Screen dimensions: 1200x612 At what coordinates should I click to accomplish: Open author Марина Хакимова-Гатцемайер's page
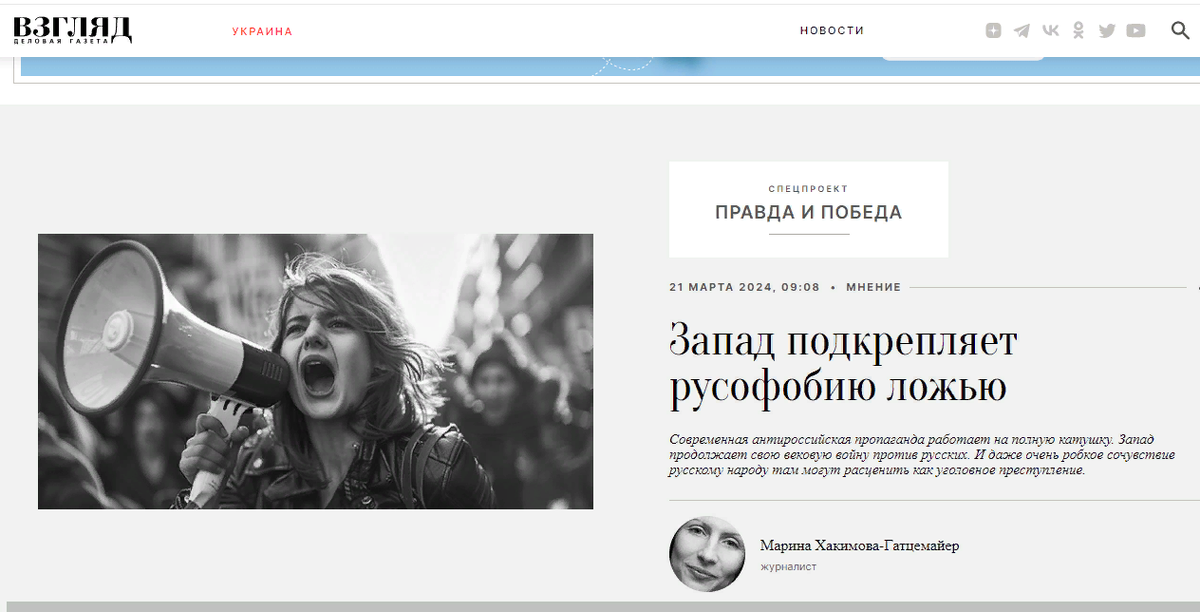point(859,545)
